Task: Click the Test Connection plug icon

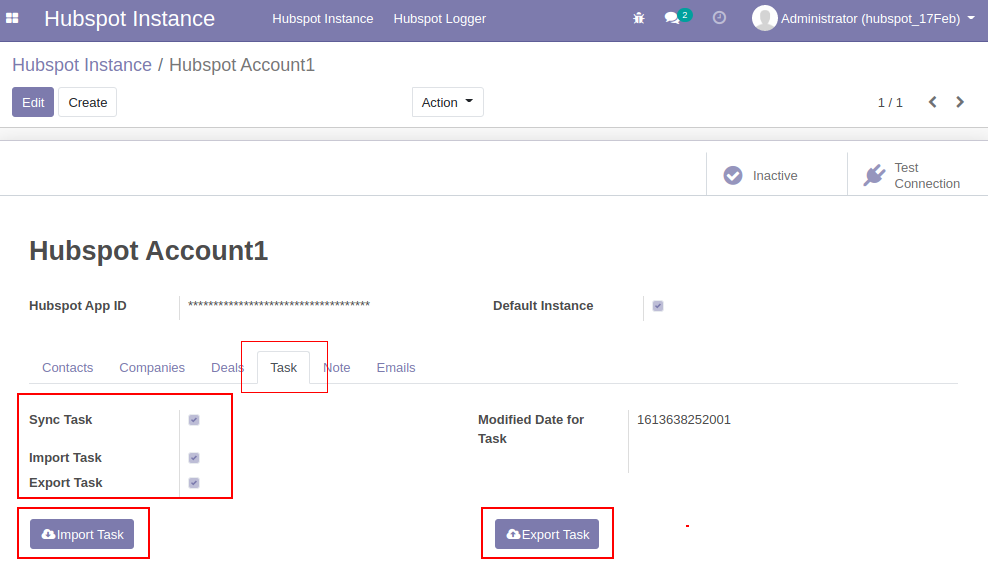Action: pos(875,175)
